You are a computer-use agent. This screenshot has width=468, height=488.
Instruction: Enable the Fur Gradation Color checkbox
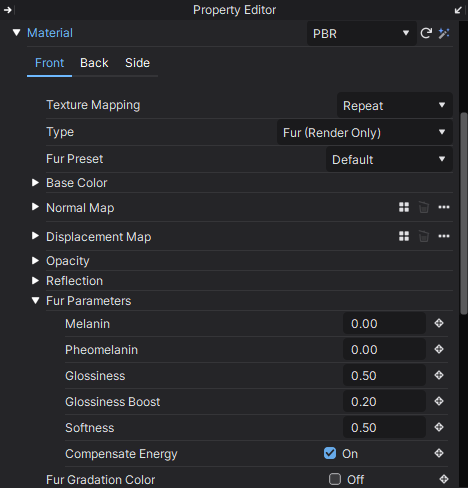(335, 479)
